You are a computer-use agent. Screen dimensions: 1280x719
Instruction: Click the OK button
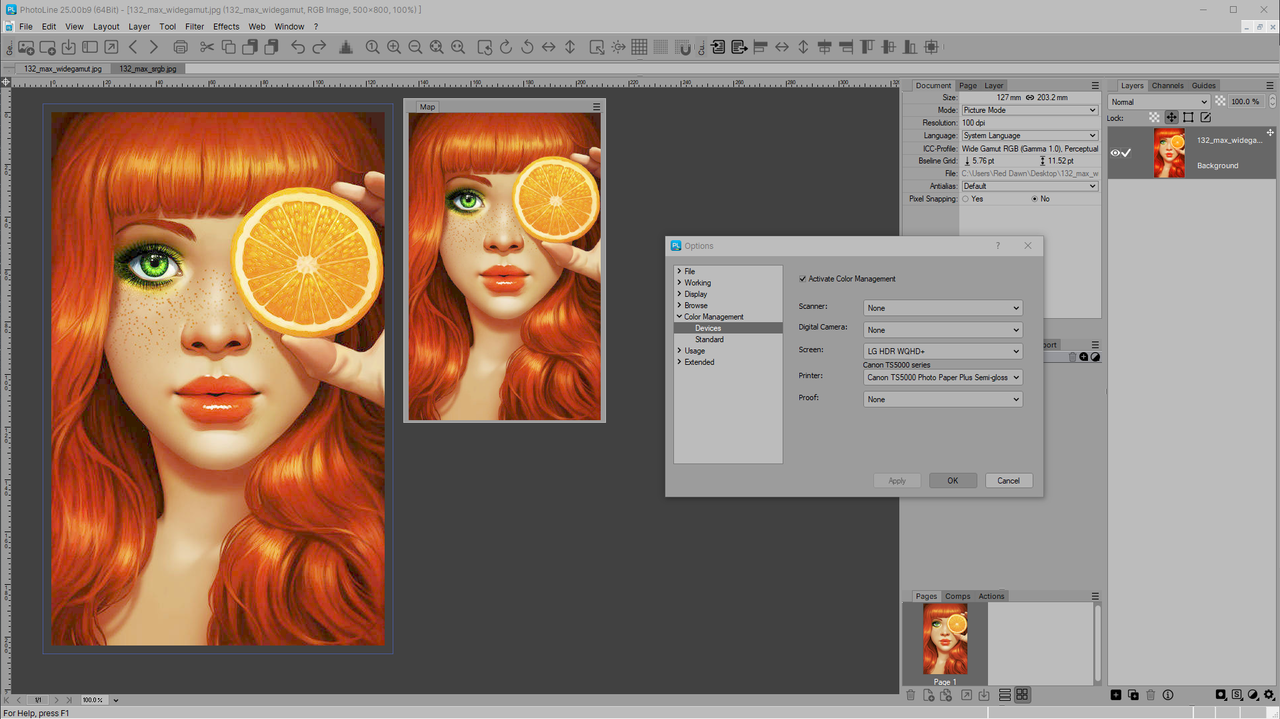tap(953, 481)
